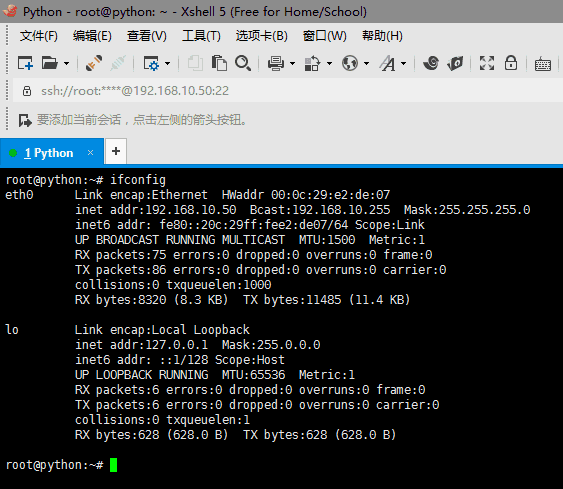563x489 pixels.
Task: Close the Python tab with its X
Action: (x=90, y=153)
